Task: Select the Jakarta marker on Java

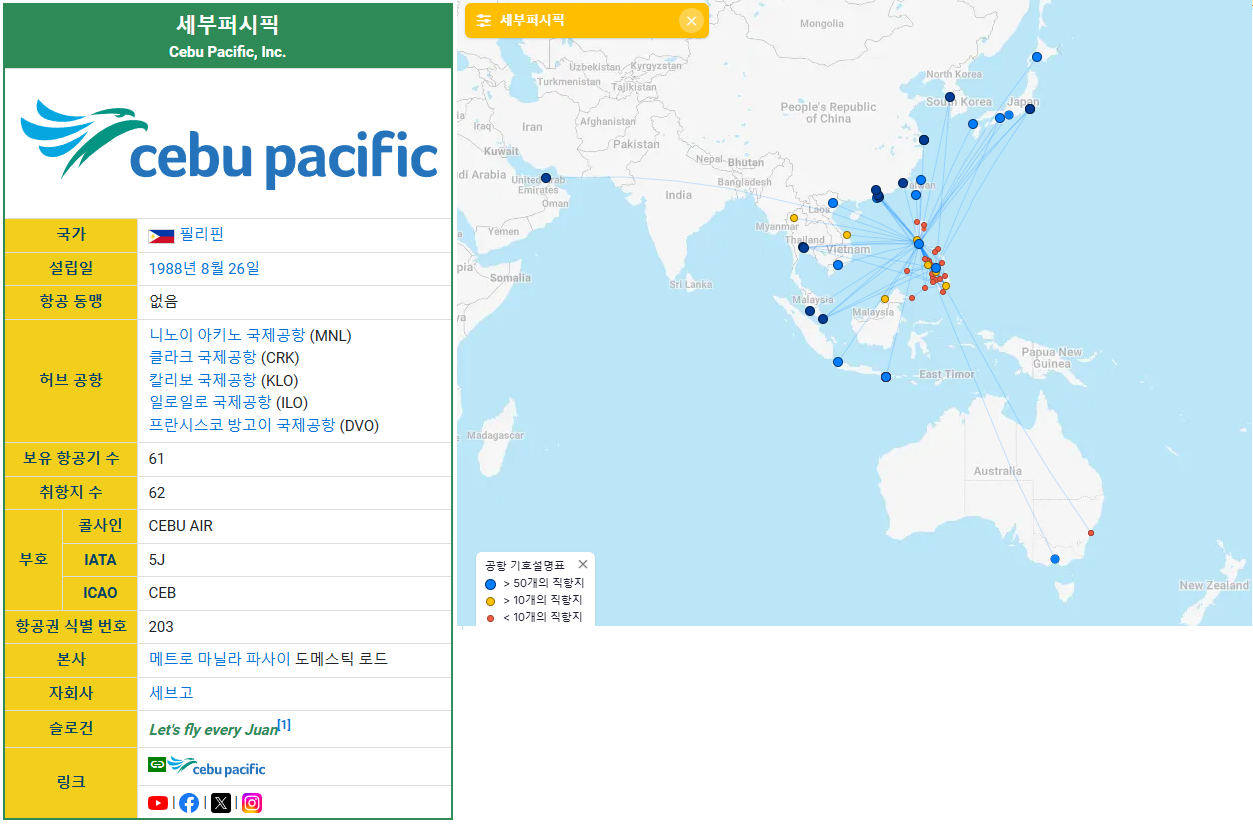Action: tap(837, 362)
